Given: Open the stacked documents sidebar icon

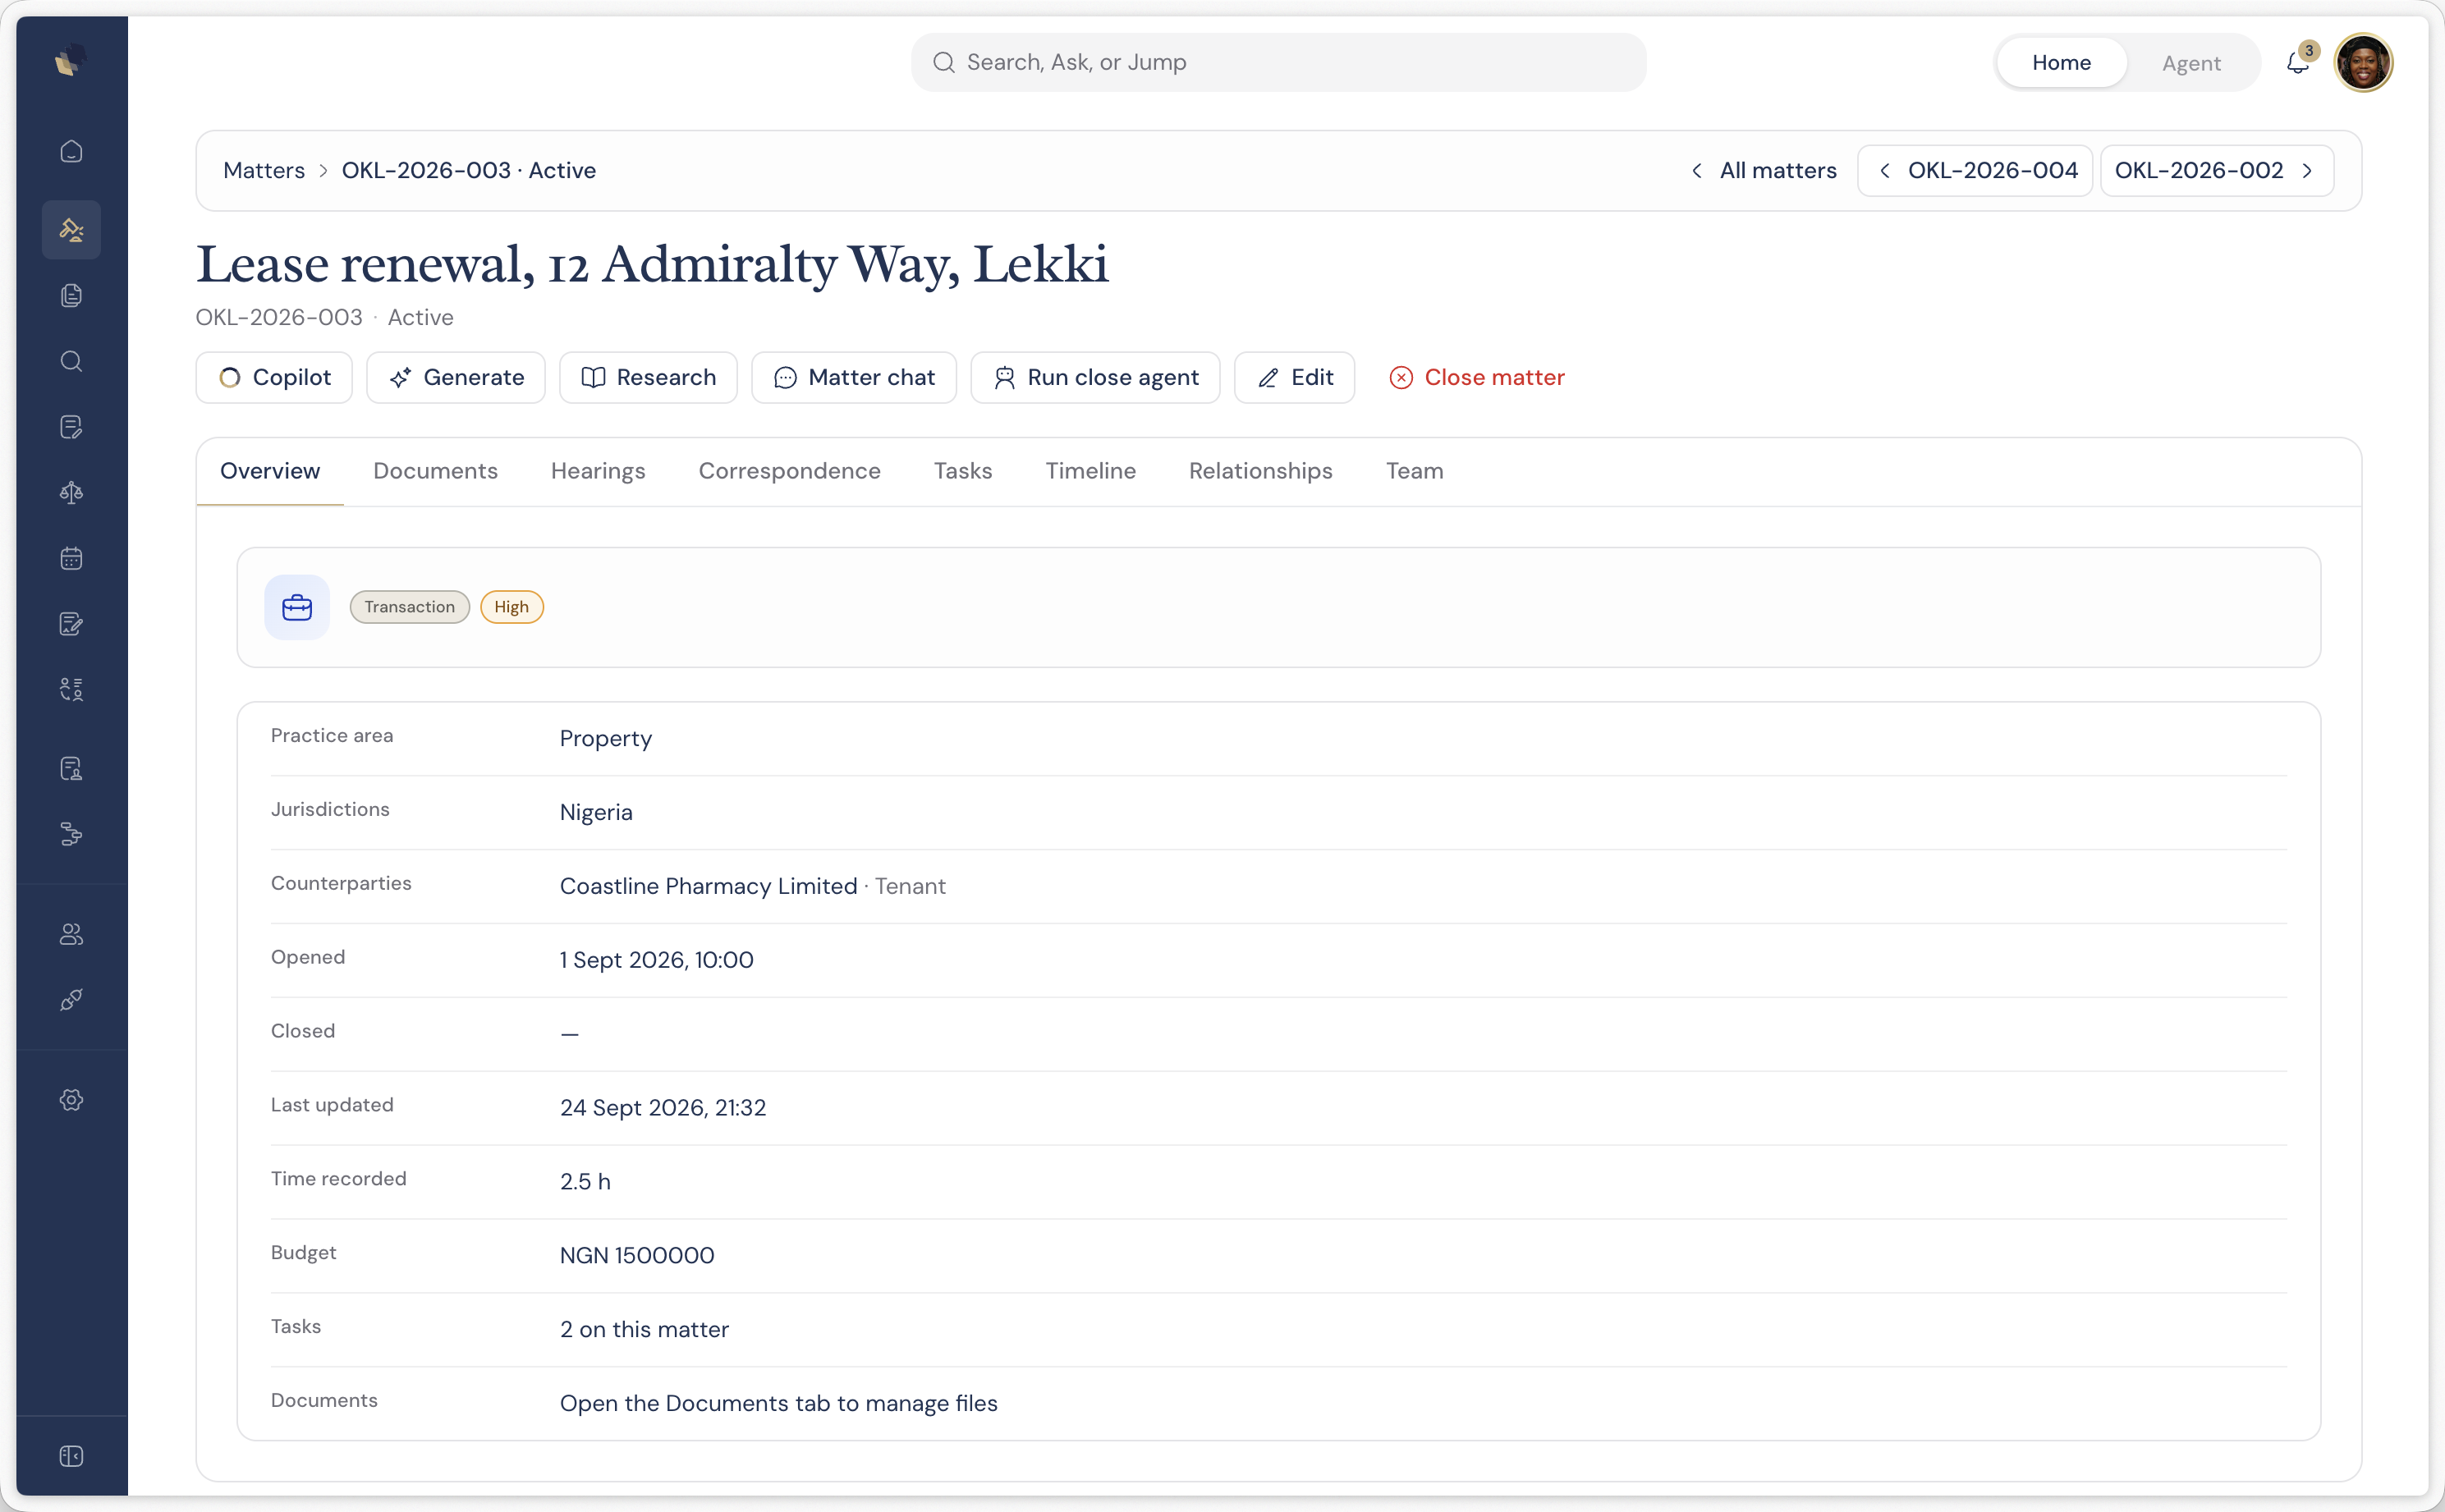Looking at the screenshot, I should click(x=71, y=296).
